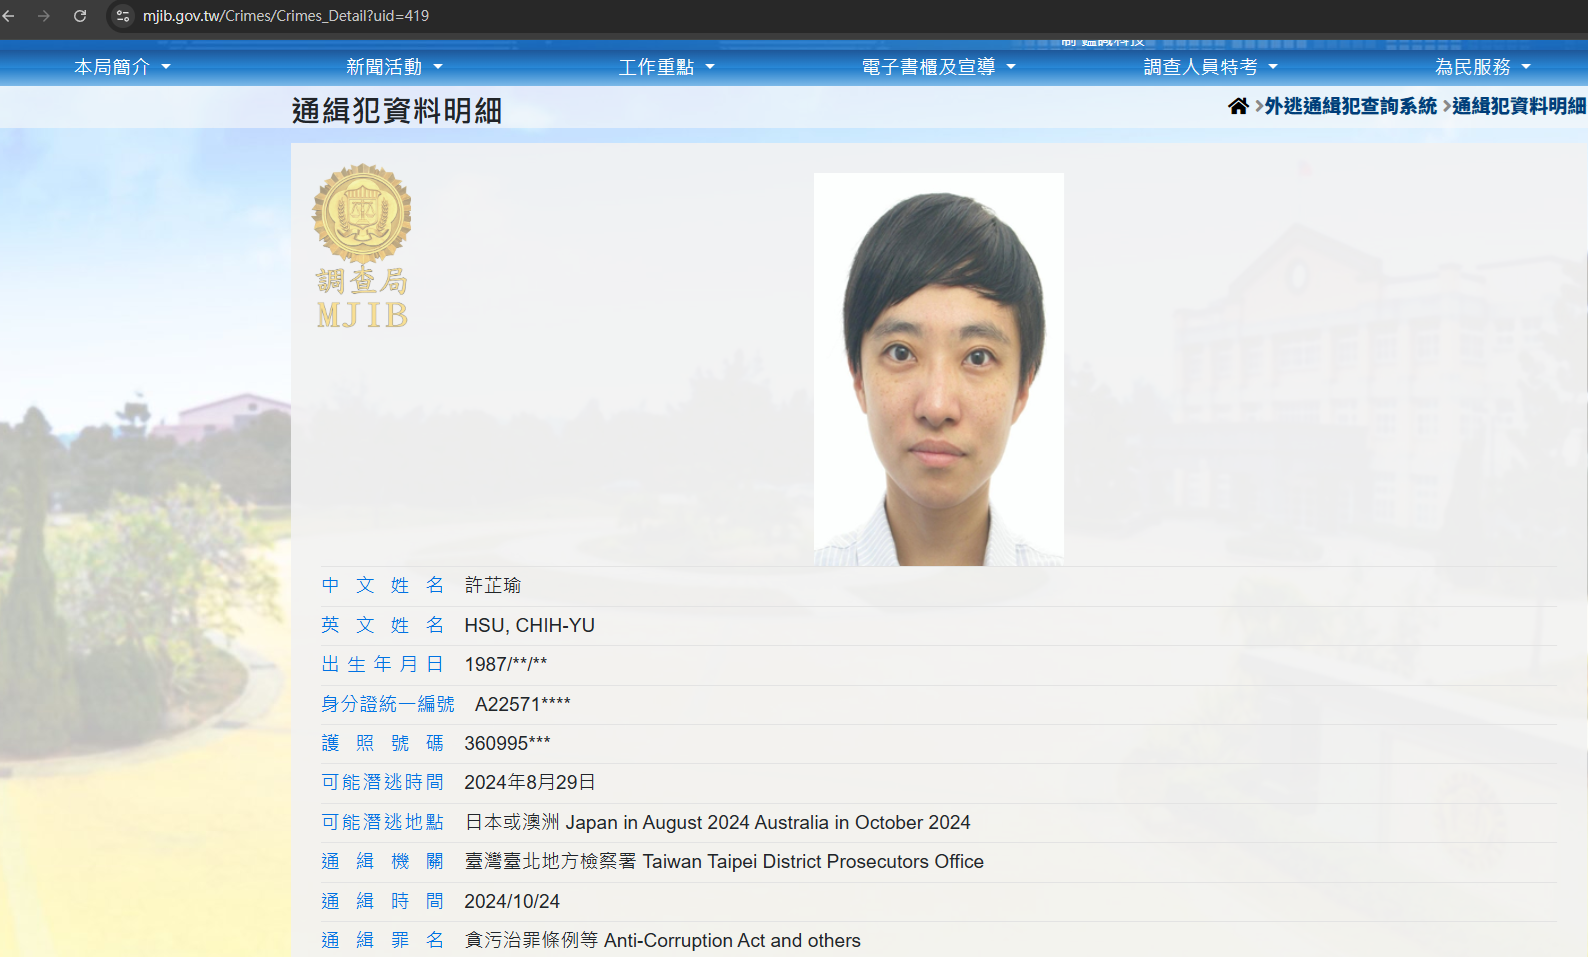
Task: Click the English name value HSU, CHIH-YU
Action: [529, 625]
